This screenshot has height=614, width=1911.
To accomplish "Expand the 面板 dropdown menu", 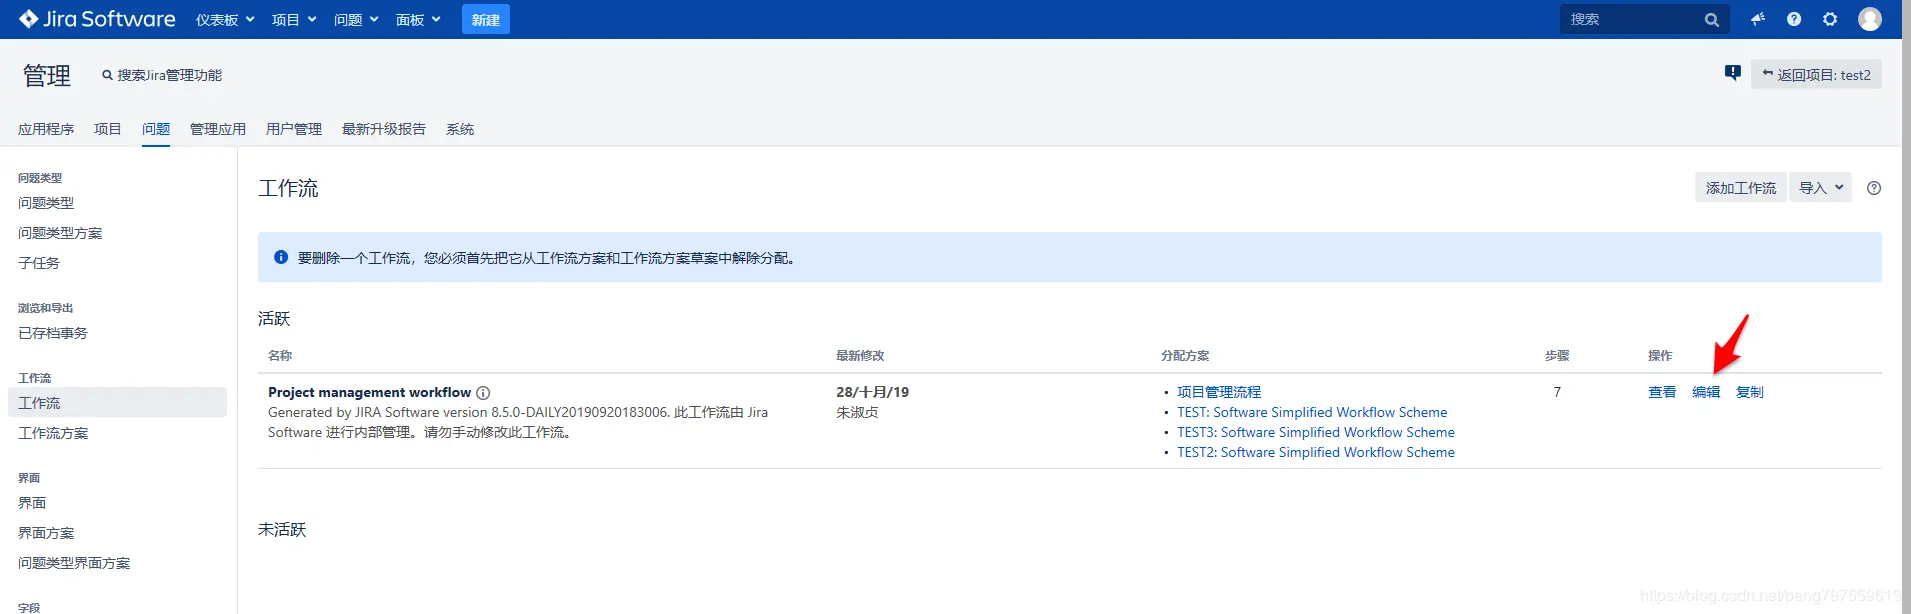I will click(418, 19).
